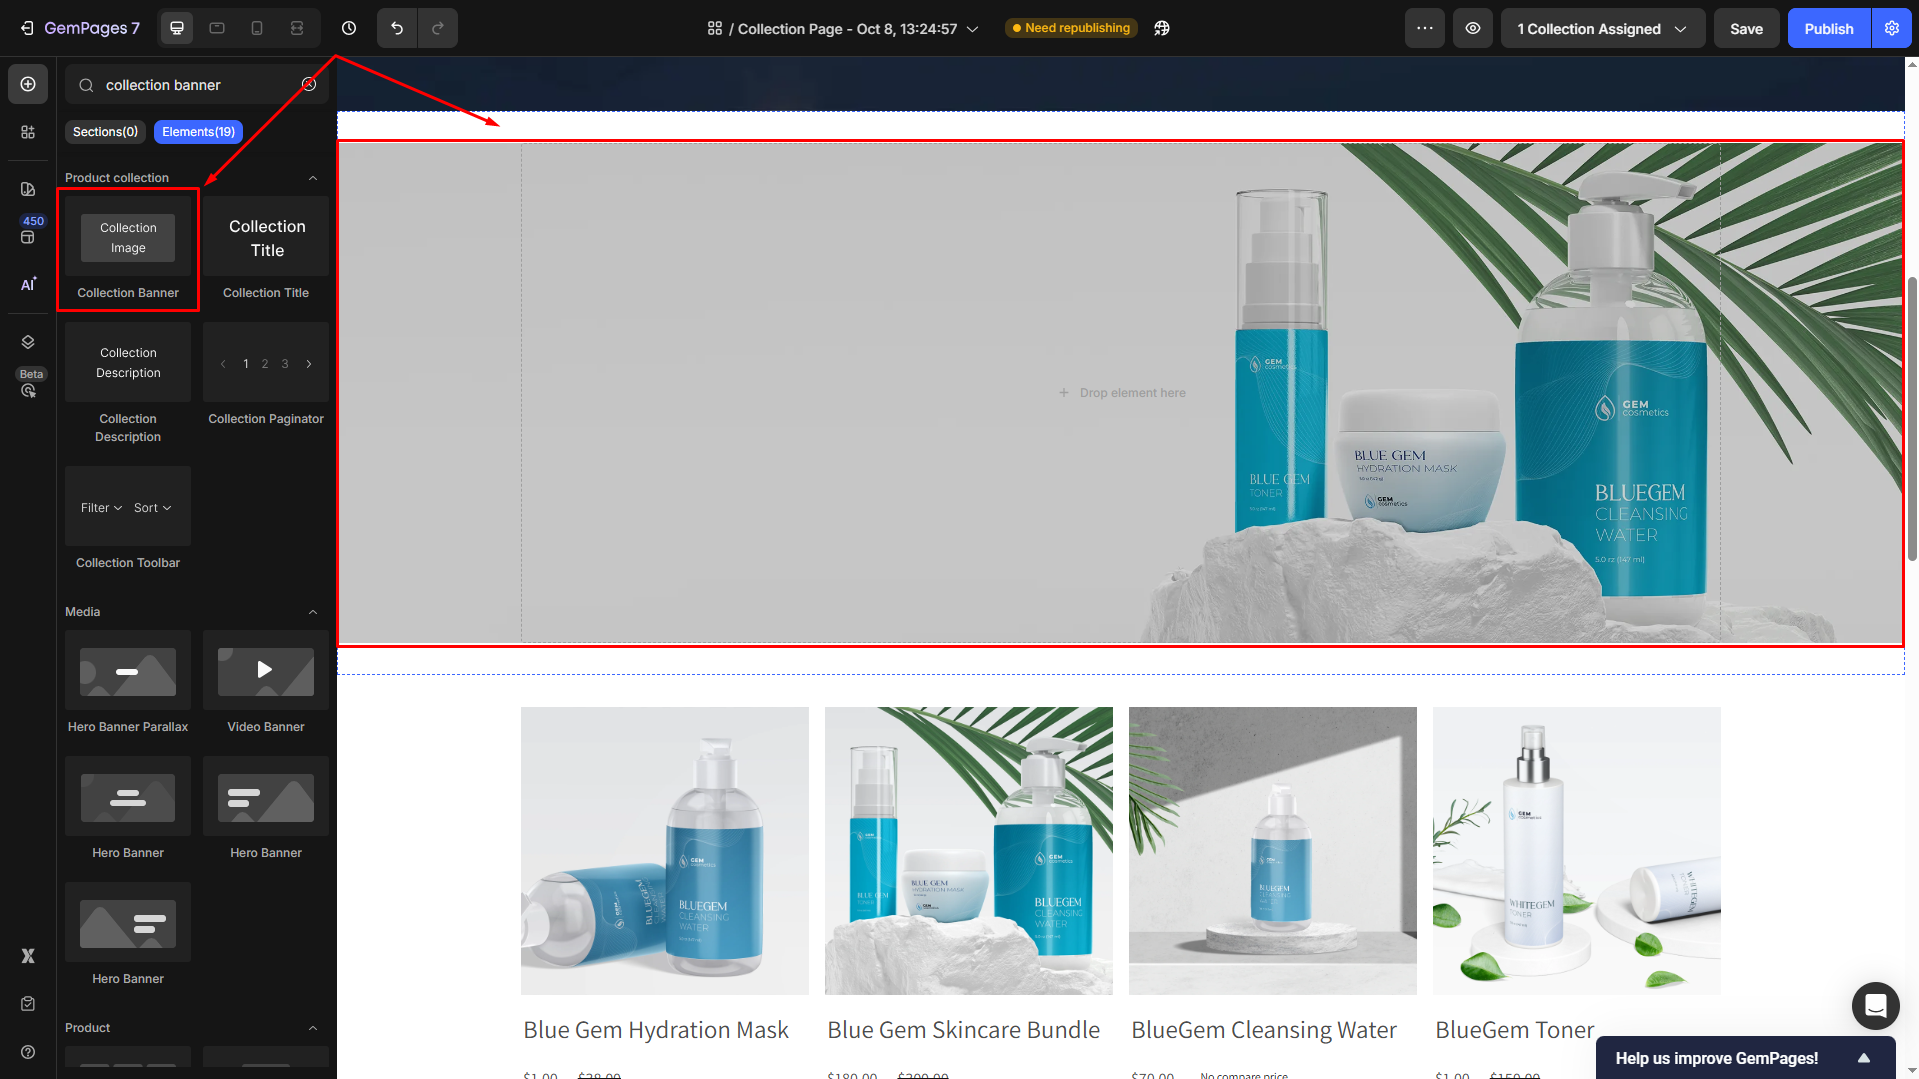
Task: Switch to mobile device view
Action: pyautogui.click(x=257, y=28)
